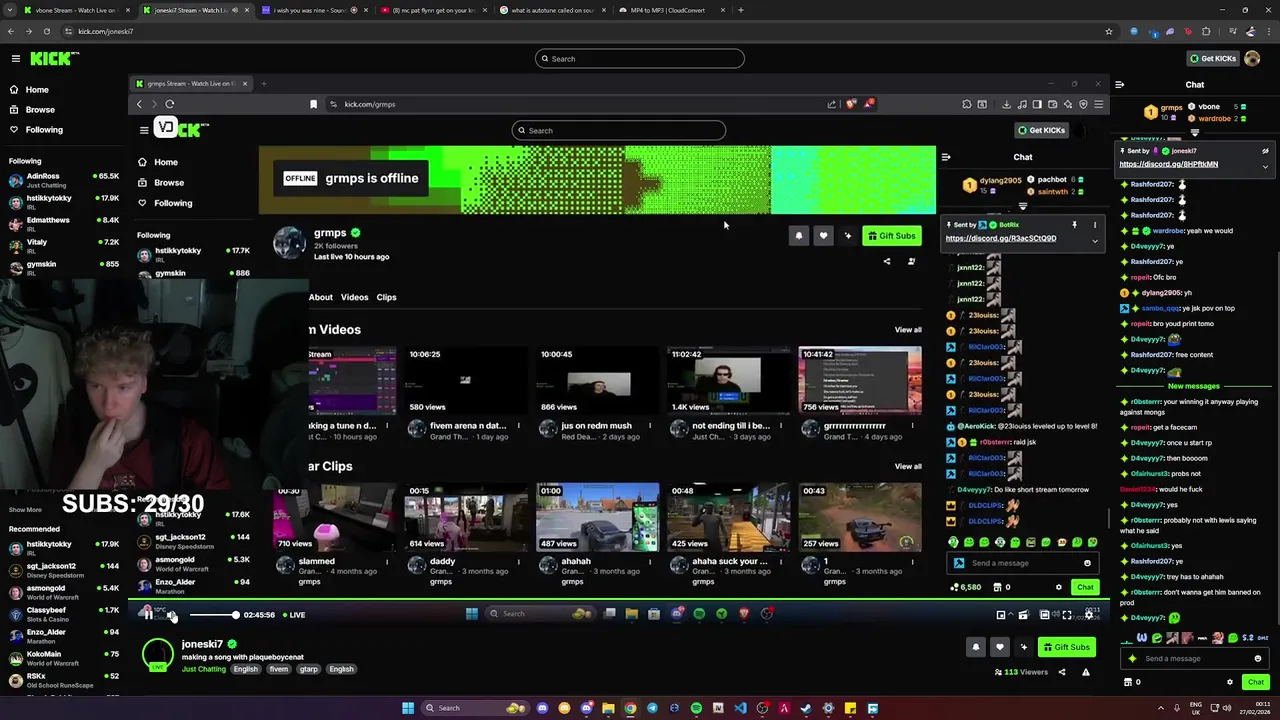Mute the stream player volume
The width and height of the screenshot is (1280, 720).
171,615
